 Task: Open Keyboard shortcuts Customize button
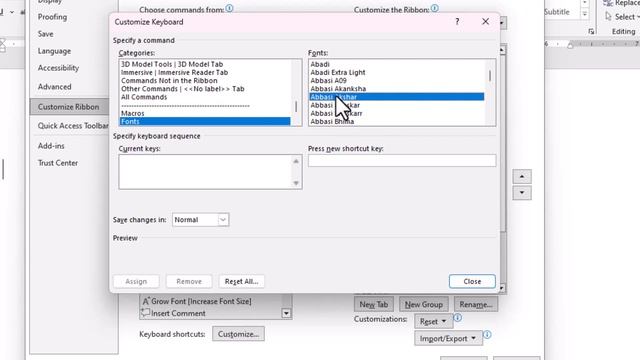238,334
